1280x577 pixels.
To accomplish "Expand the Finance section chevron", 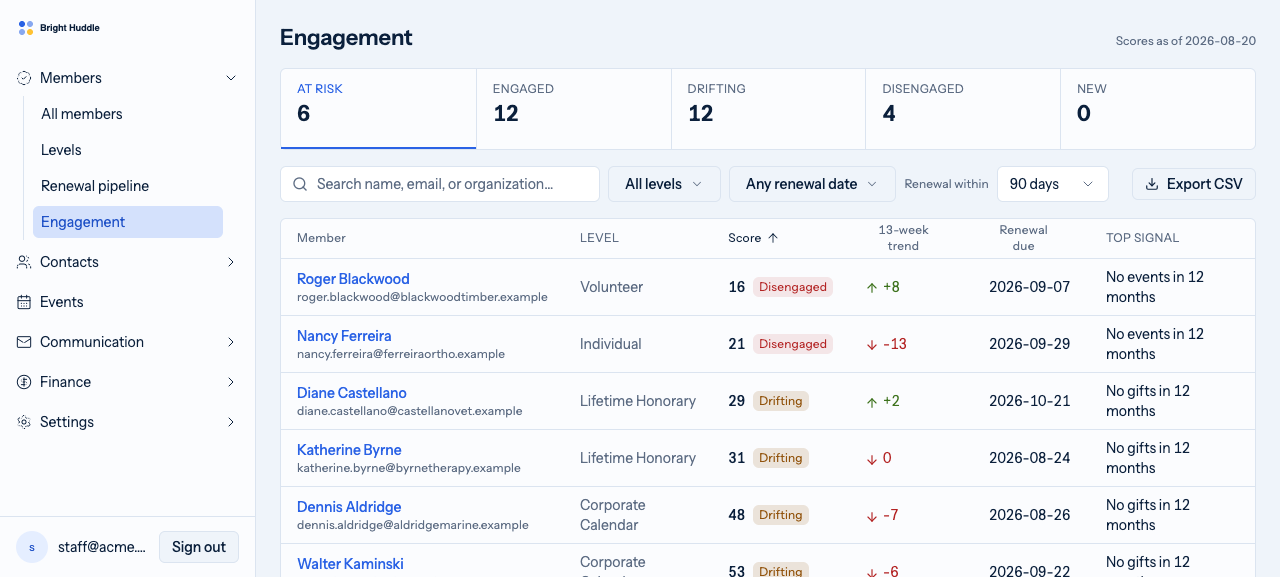I will click(x=231, y=382).
